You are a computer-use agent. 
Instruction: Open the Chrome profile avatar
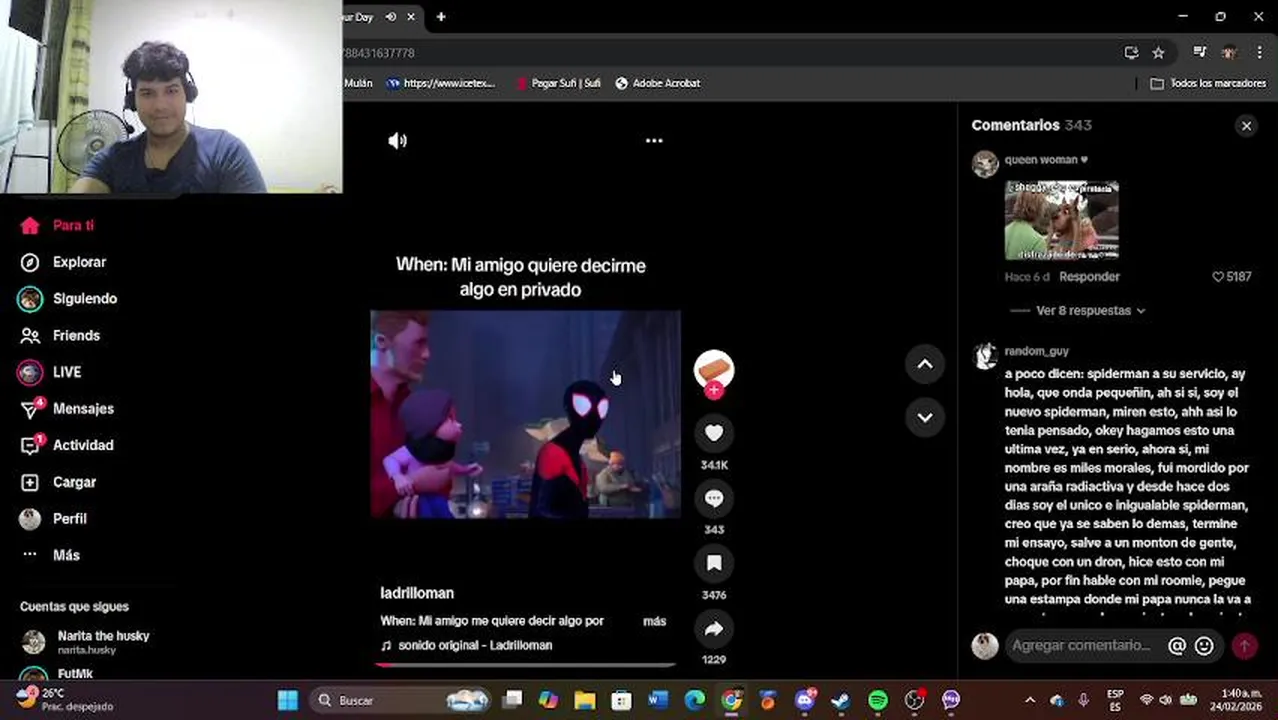(1229, 53)
